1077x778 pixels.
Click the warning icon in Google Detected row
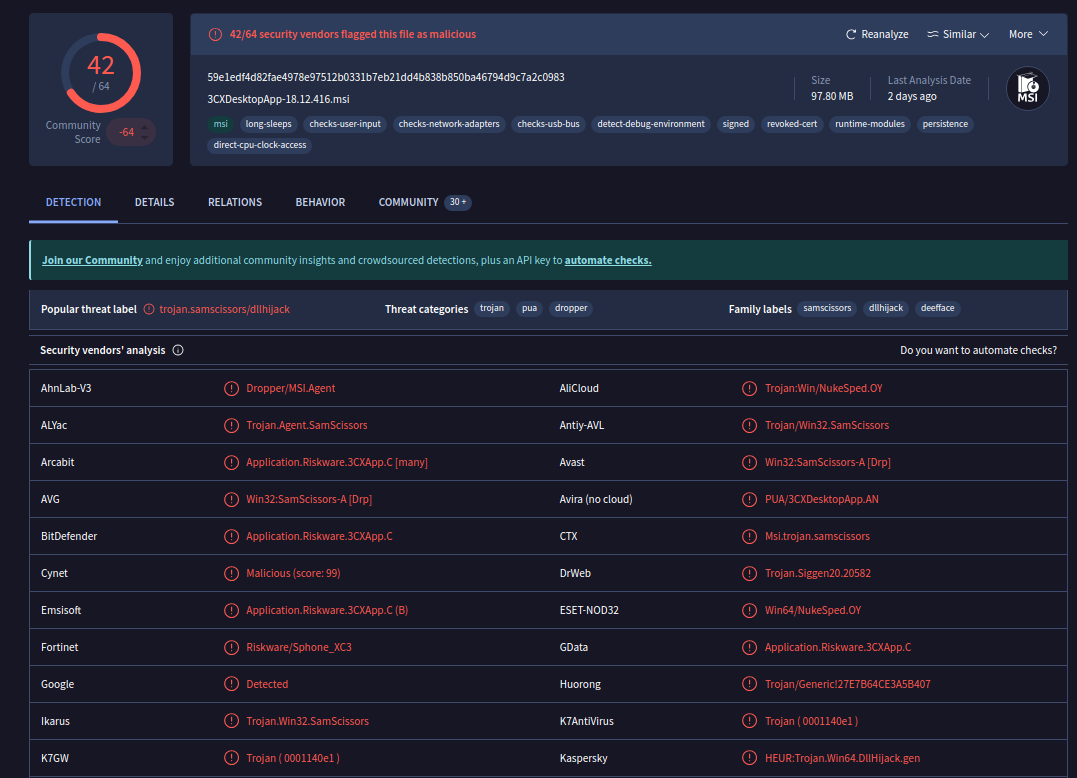coord(231,685)
